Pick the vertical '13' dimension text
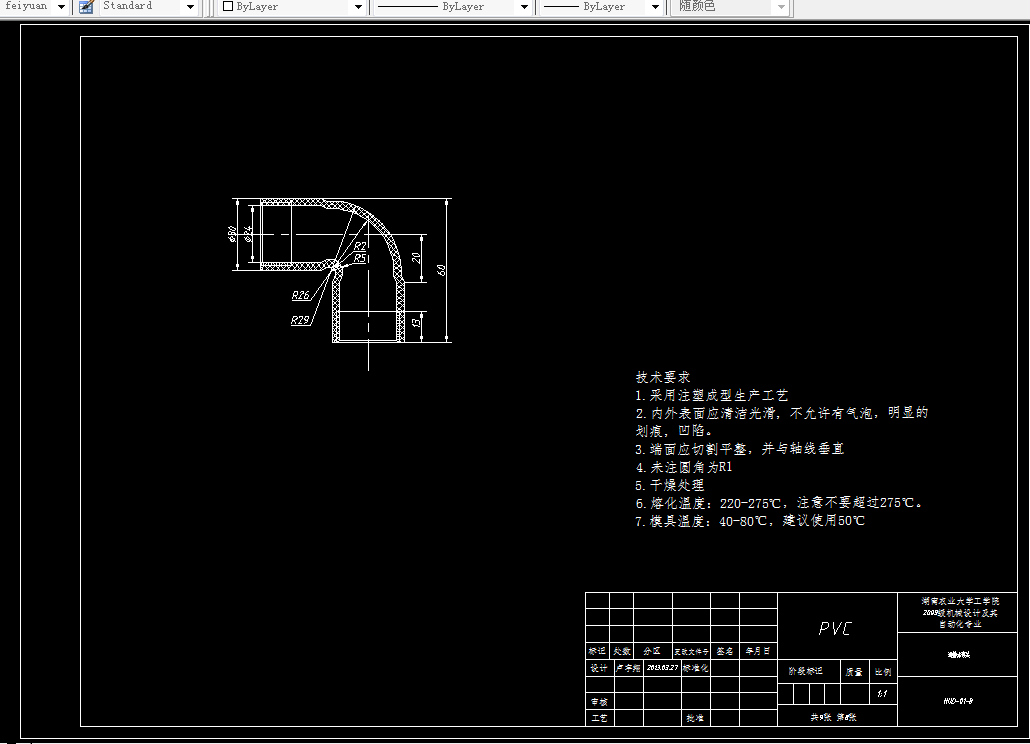 point(415,322)
